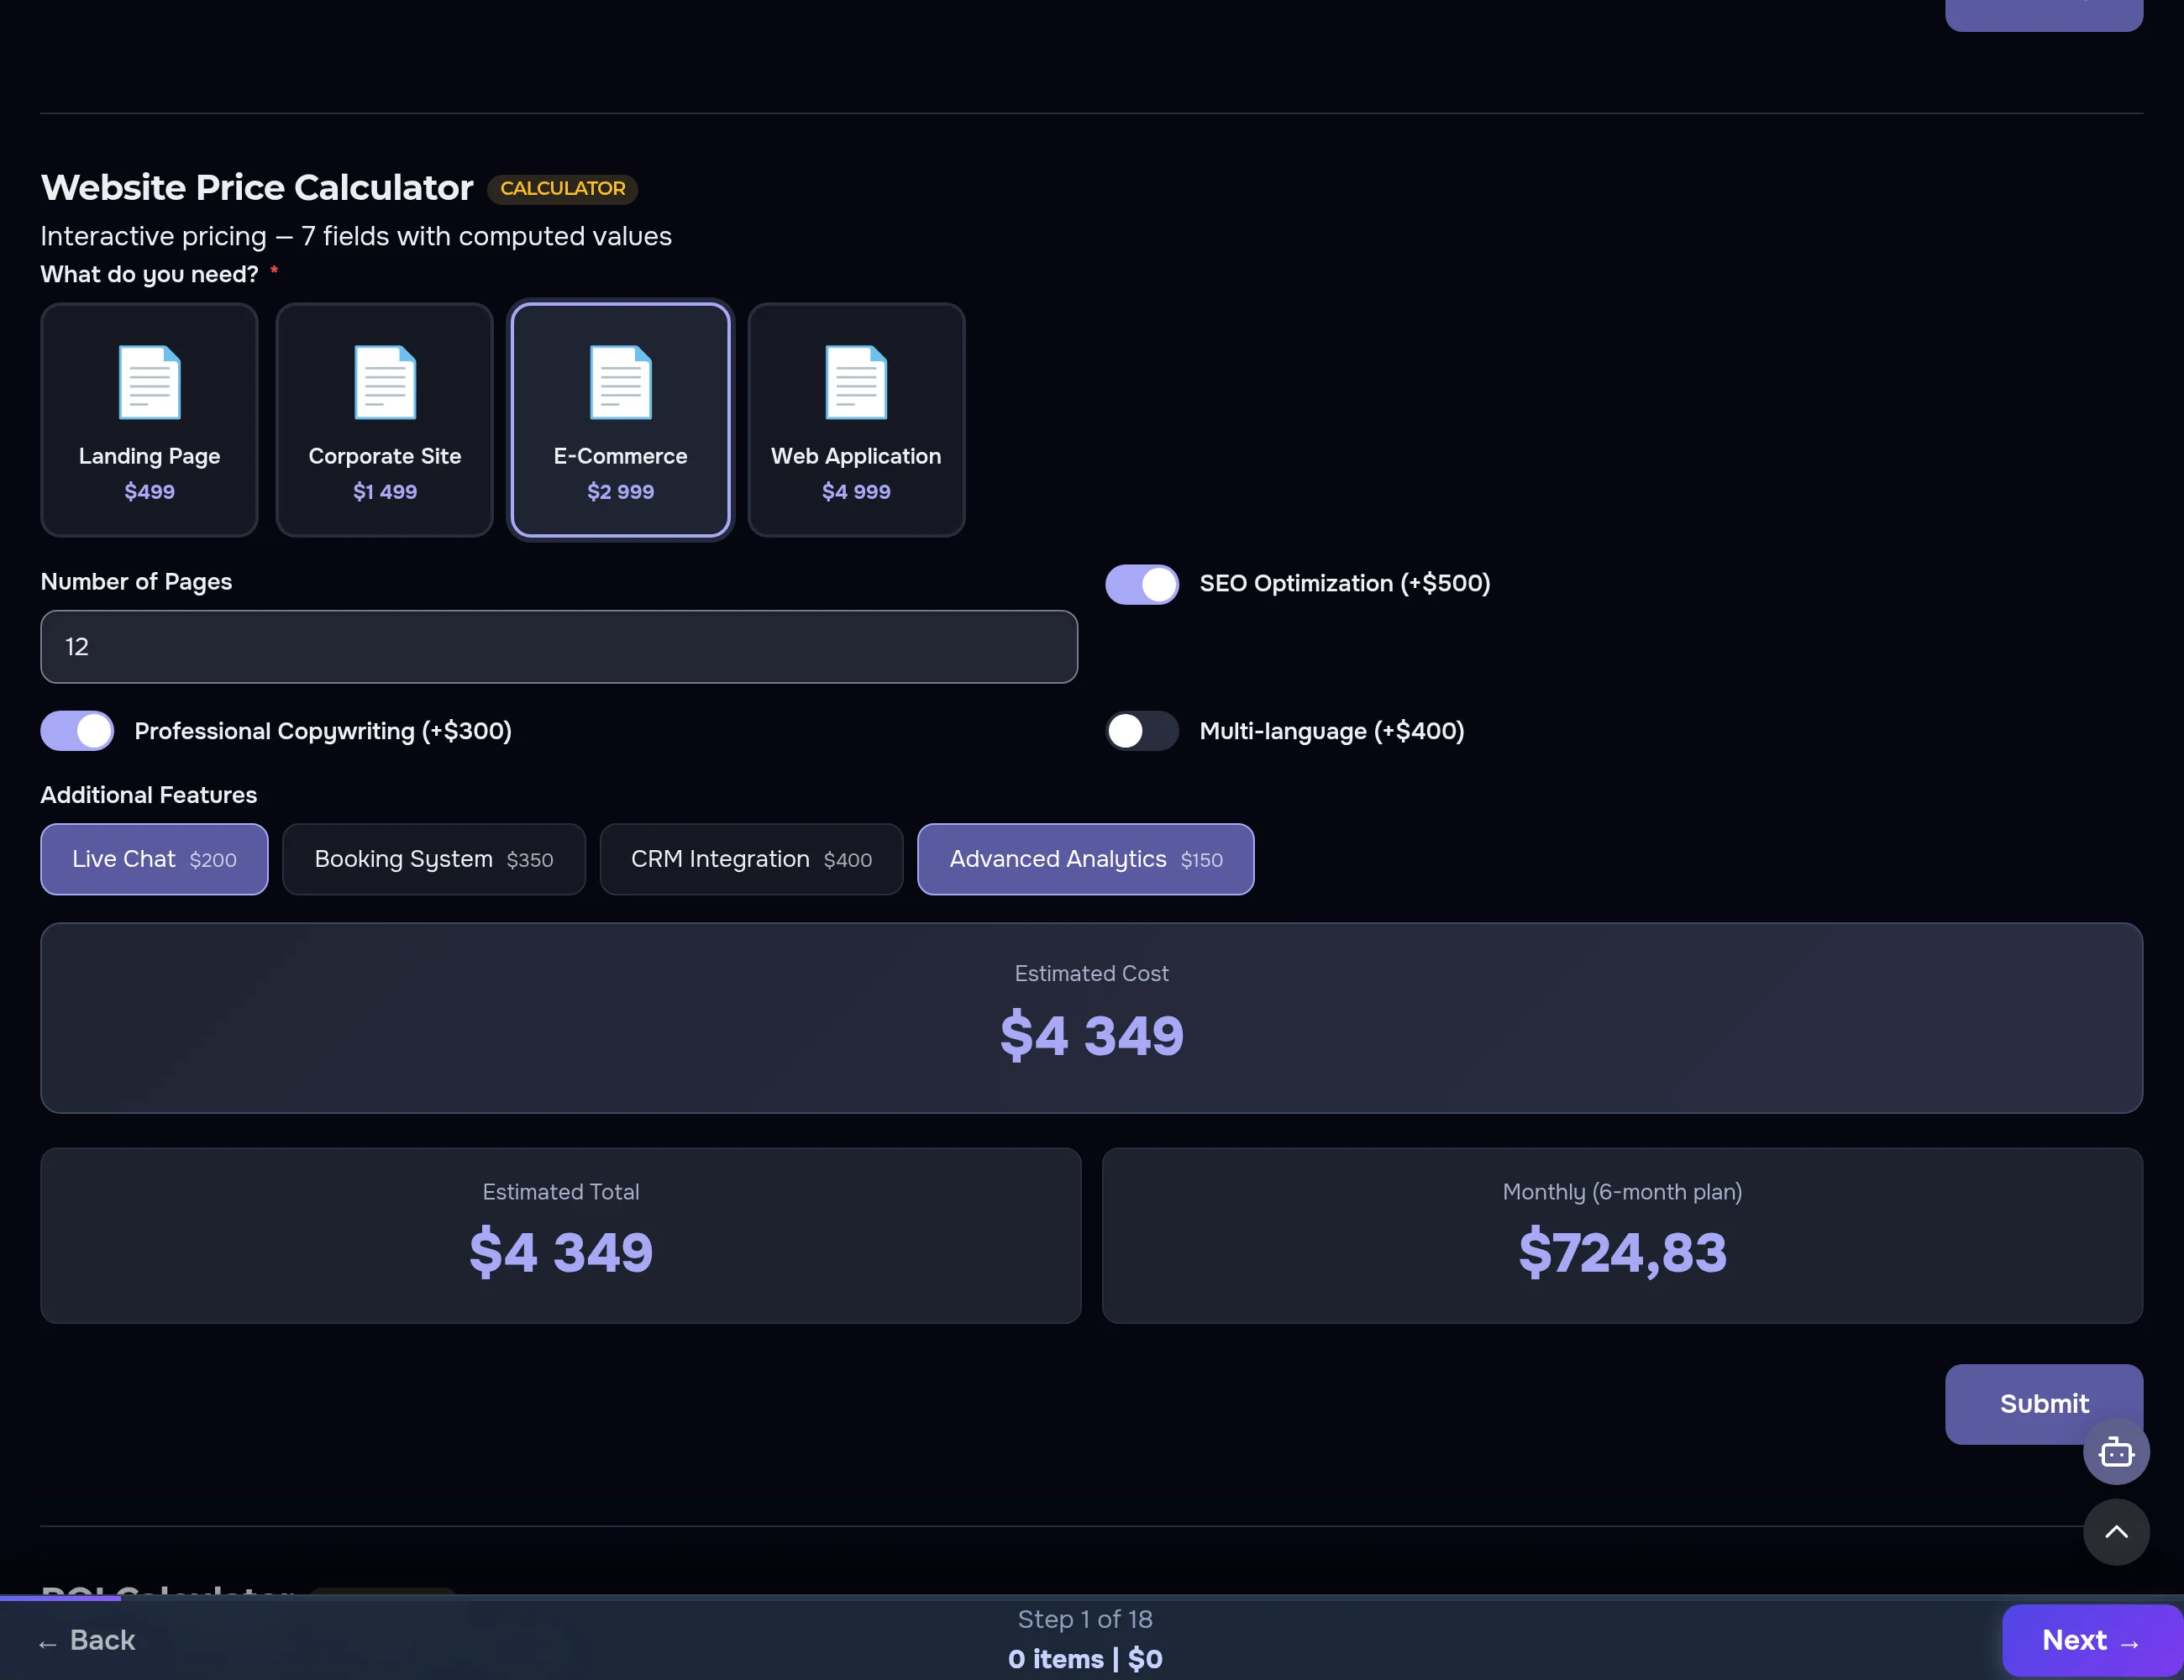Click the Web Application $4 999 price
Screen dimensions: 2184x1680
click(x=856, y=491)
